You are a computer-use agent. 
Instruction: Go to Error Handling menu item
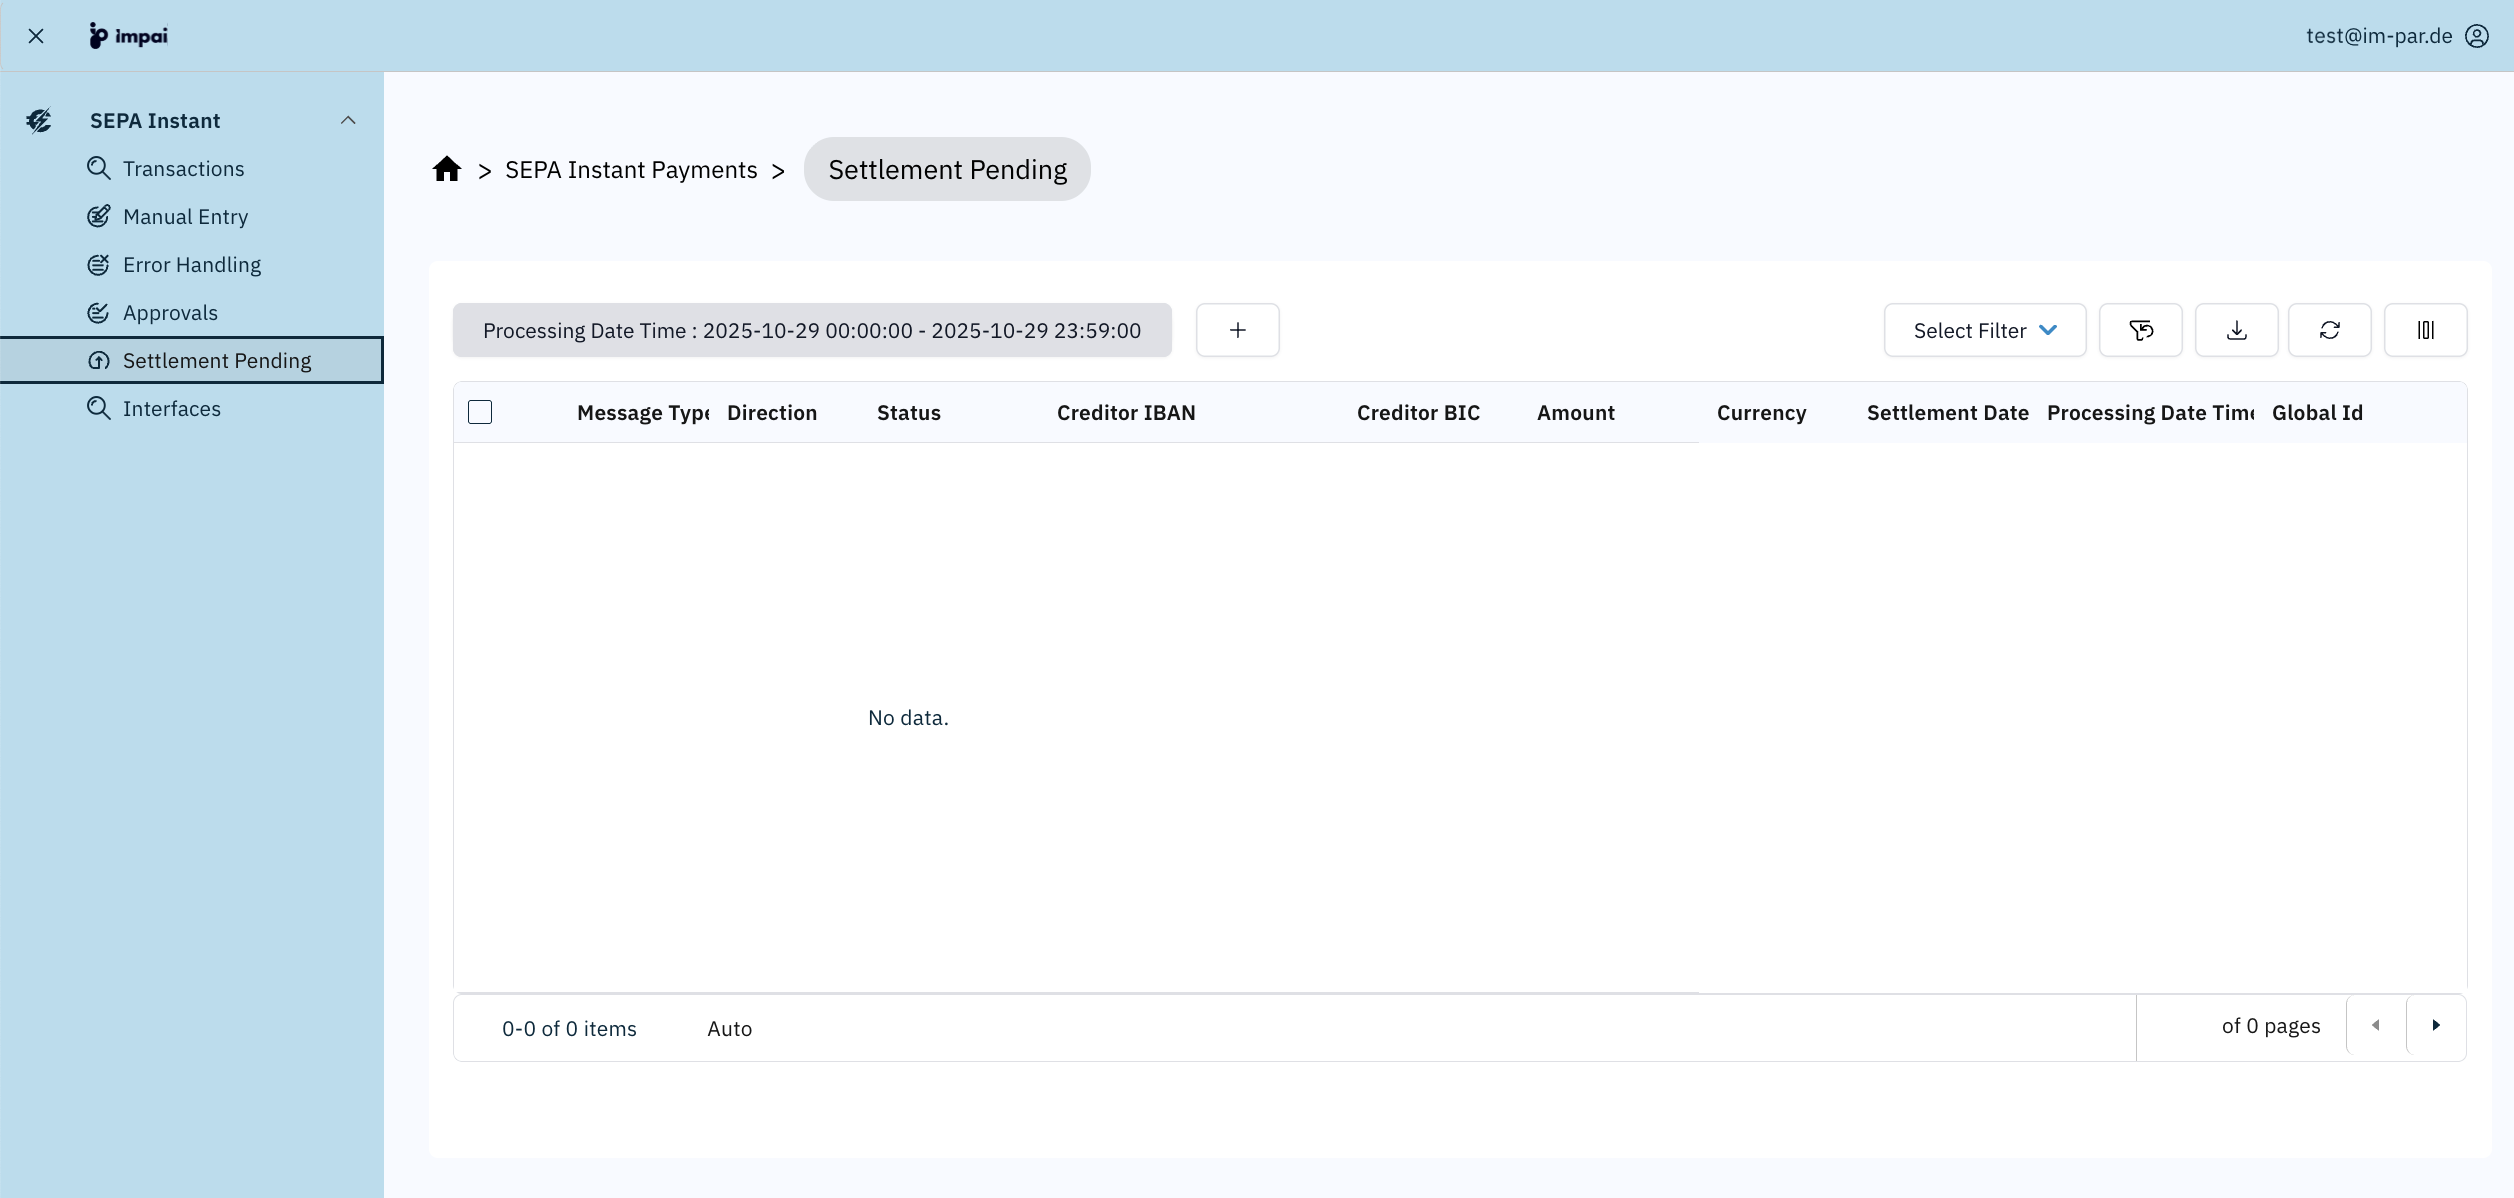coord(191,265)
